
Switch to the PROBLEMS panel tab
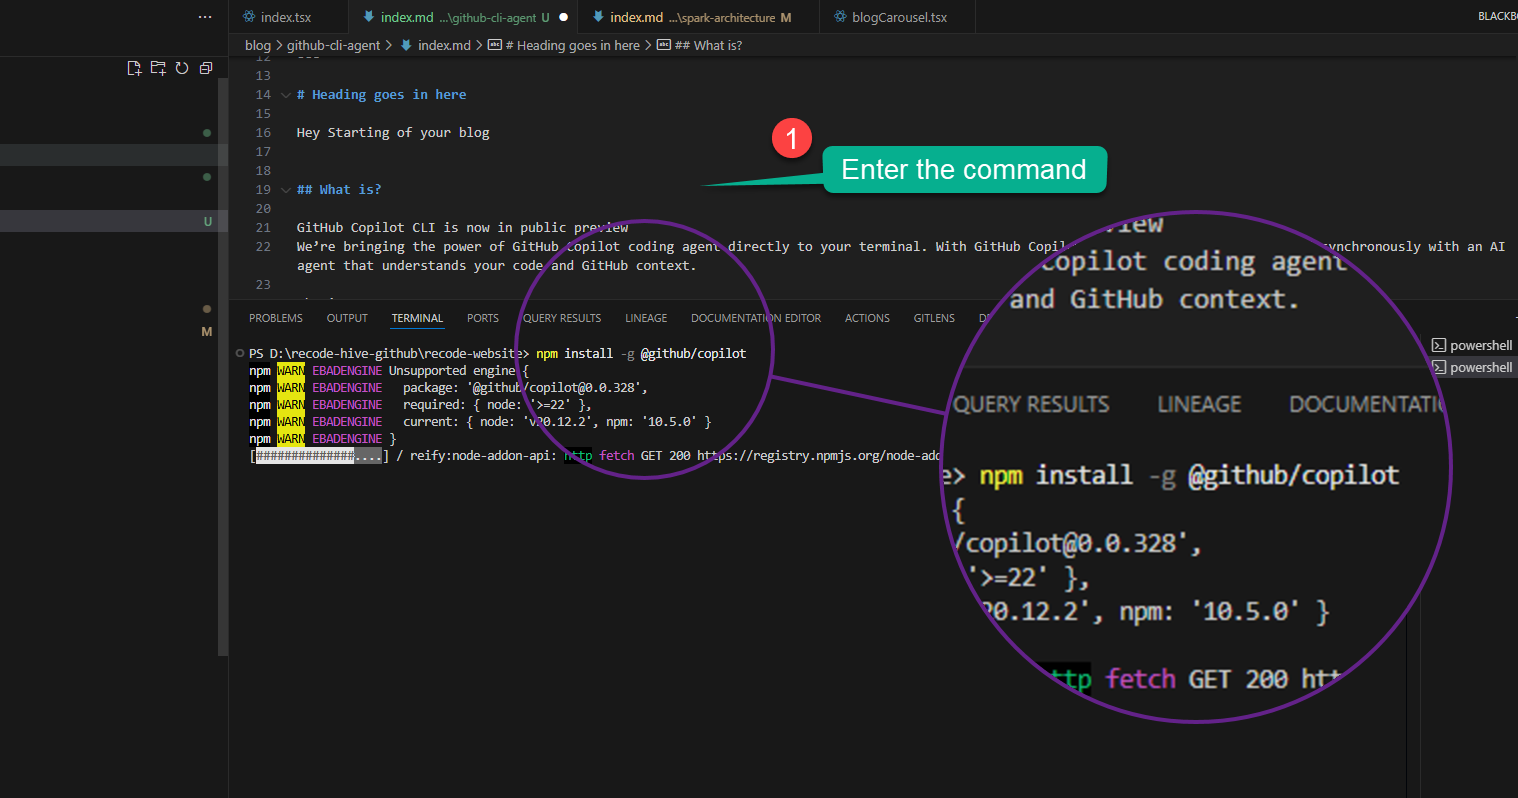[275, 317]
